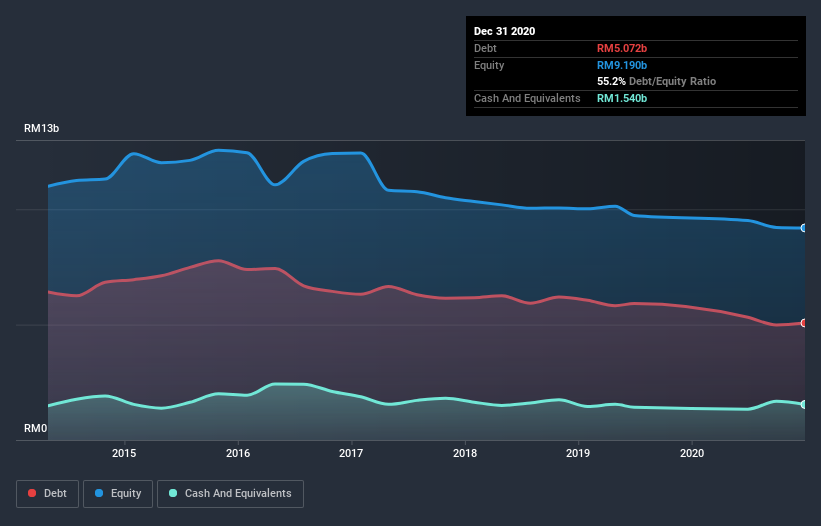Click the RM13b y-axis label
The height and width of the screenshot is (526, 821).
pos(41,128)
